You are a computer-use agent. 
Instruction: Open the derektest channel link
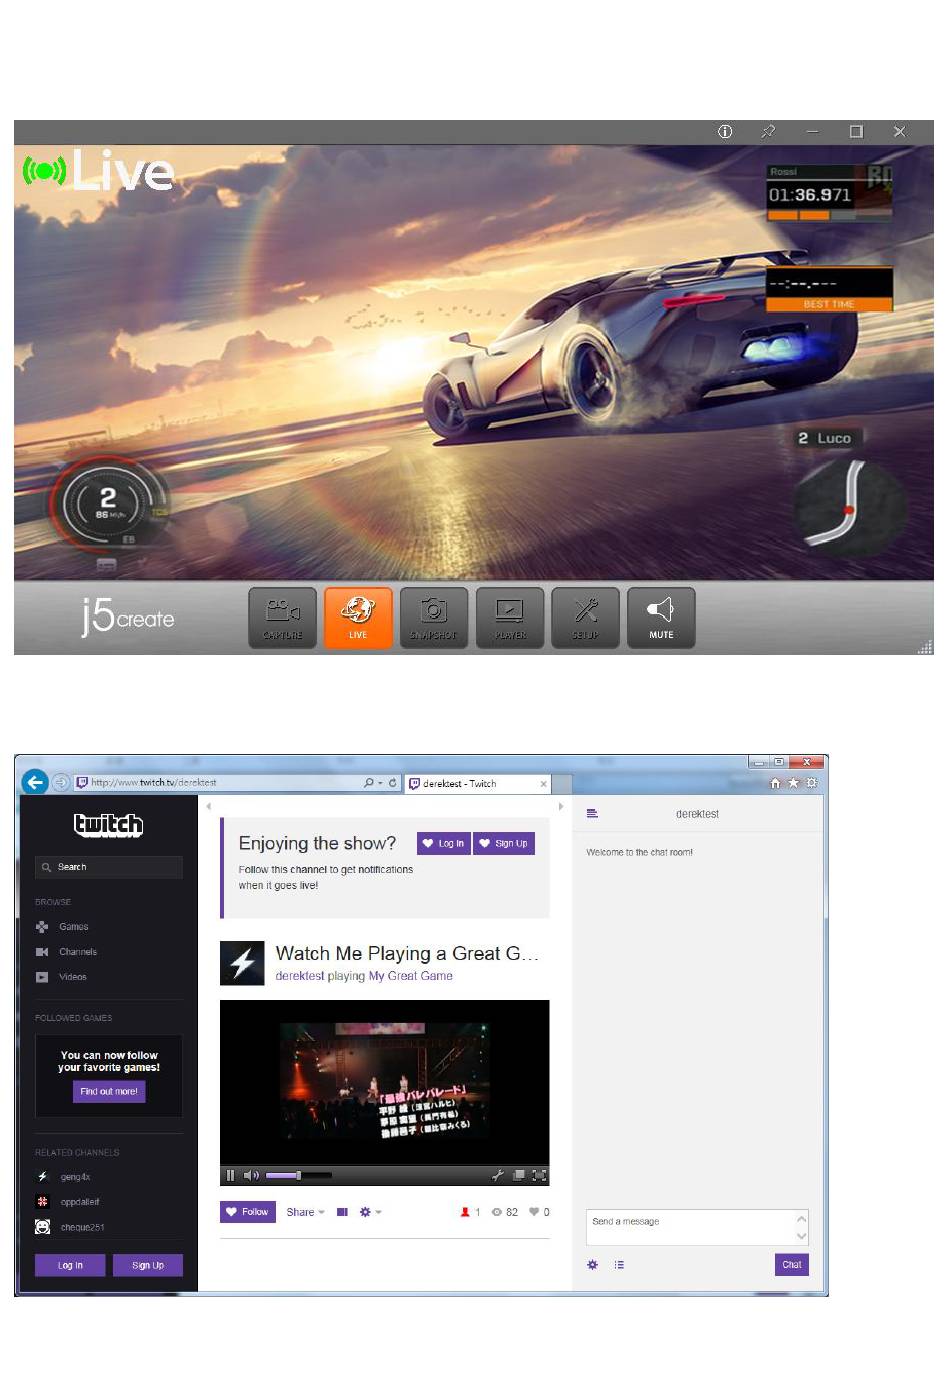point(300,976)
